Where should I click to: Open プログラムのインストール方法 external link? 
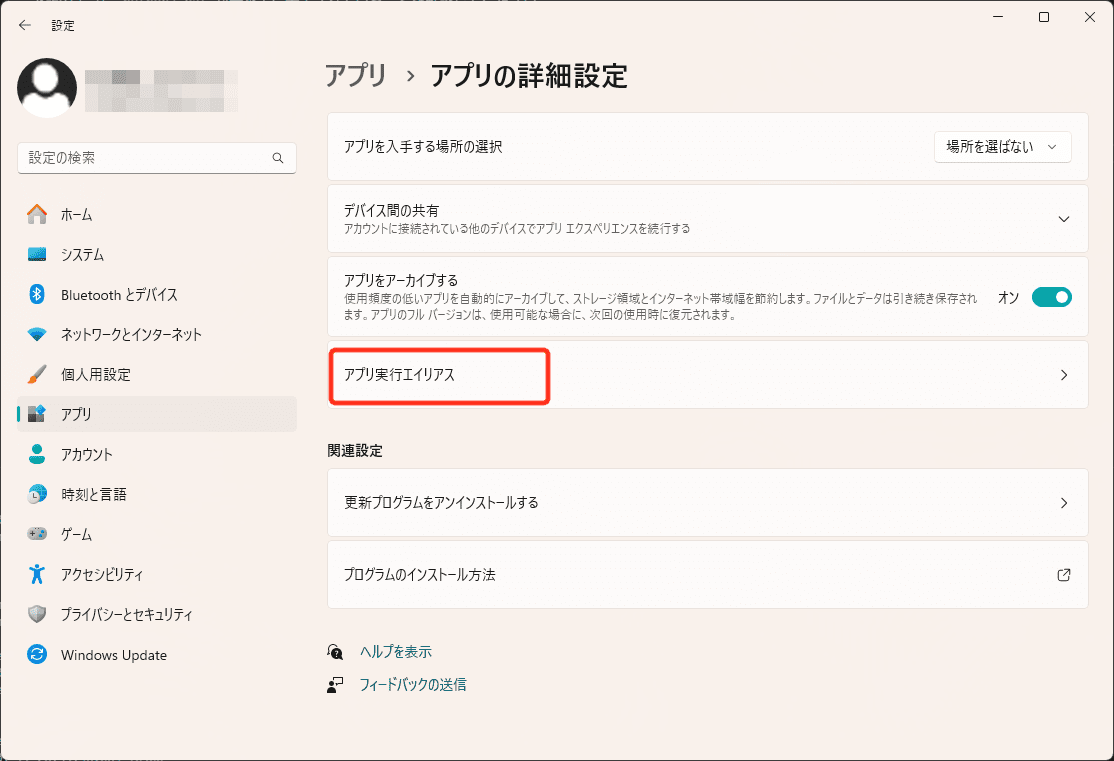(707, 574)
